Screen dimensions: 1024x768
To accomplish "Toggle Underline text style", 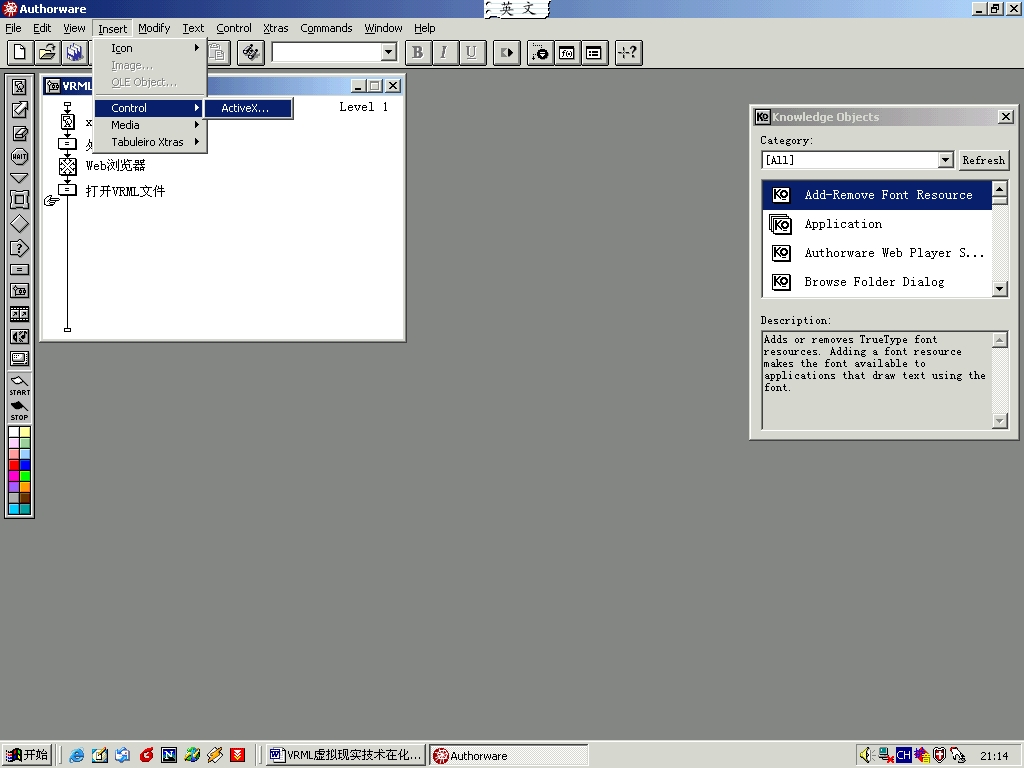I will 472,53.
